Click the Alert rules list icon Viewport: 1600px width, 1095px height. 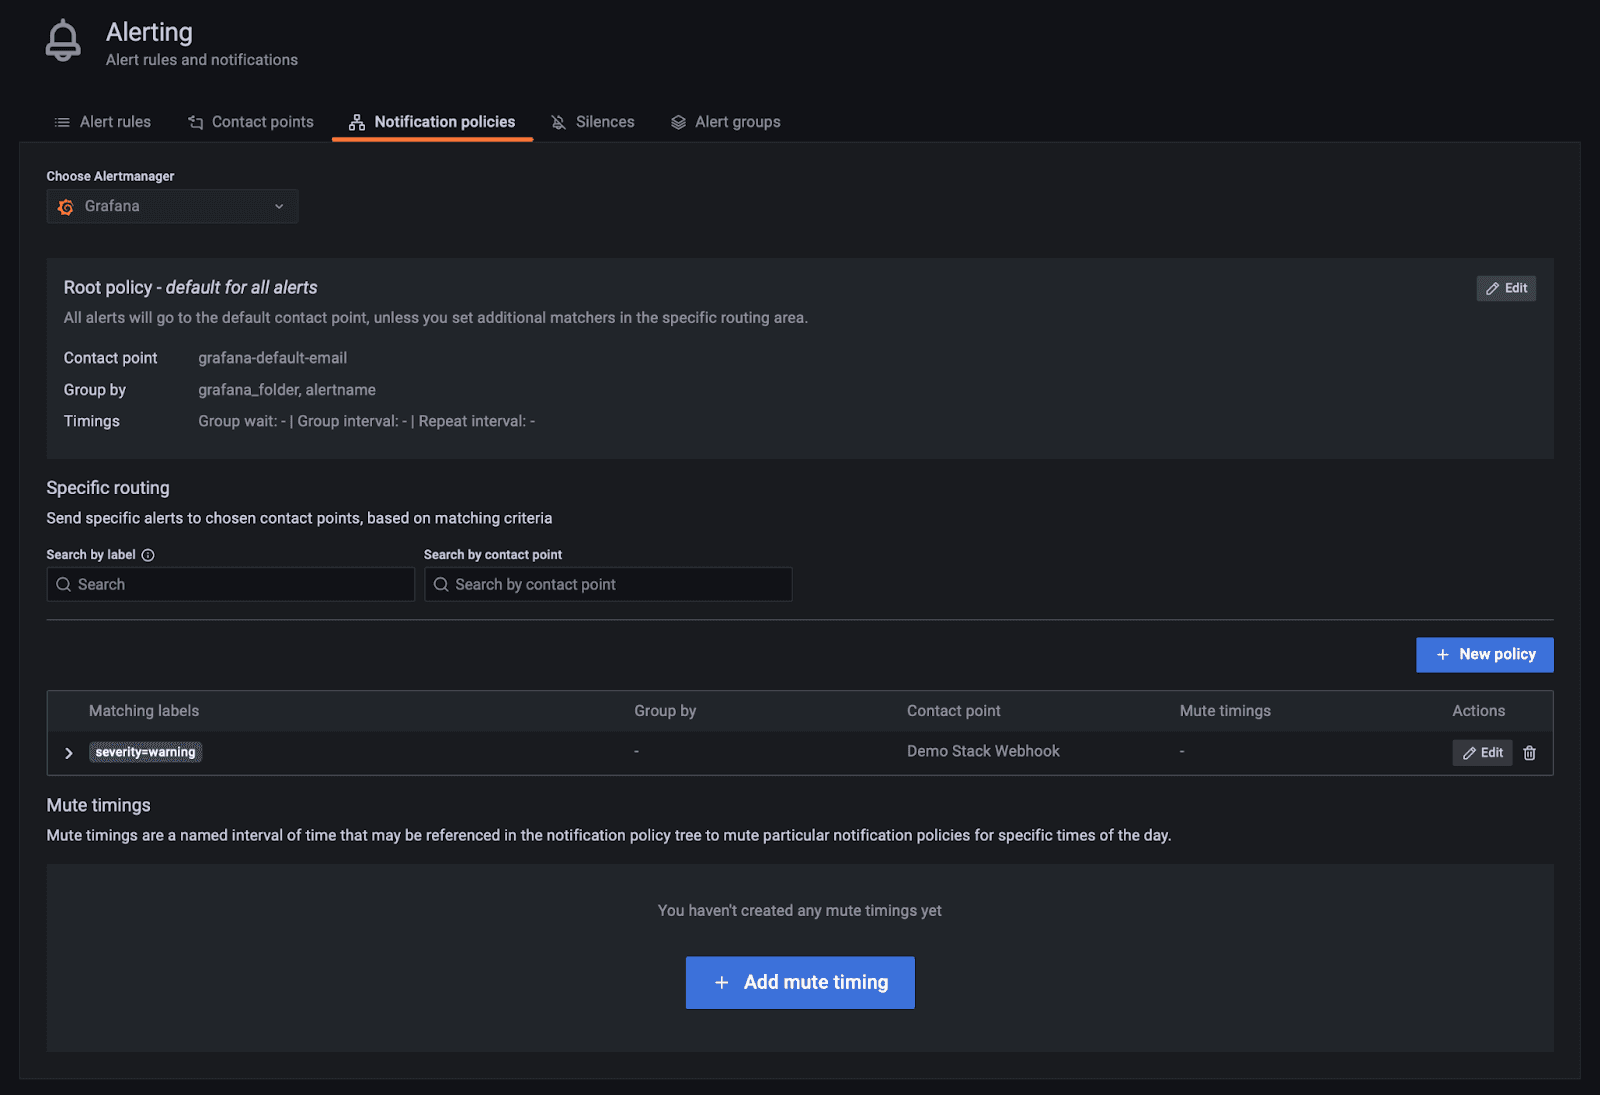[x=62, y=122]
